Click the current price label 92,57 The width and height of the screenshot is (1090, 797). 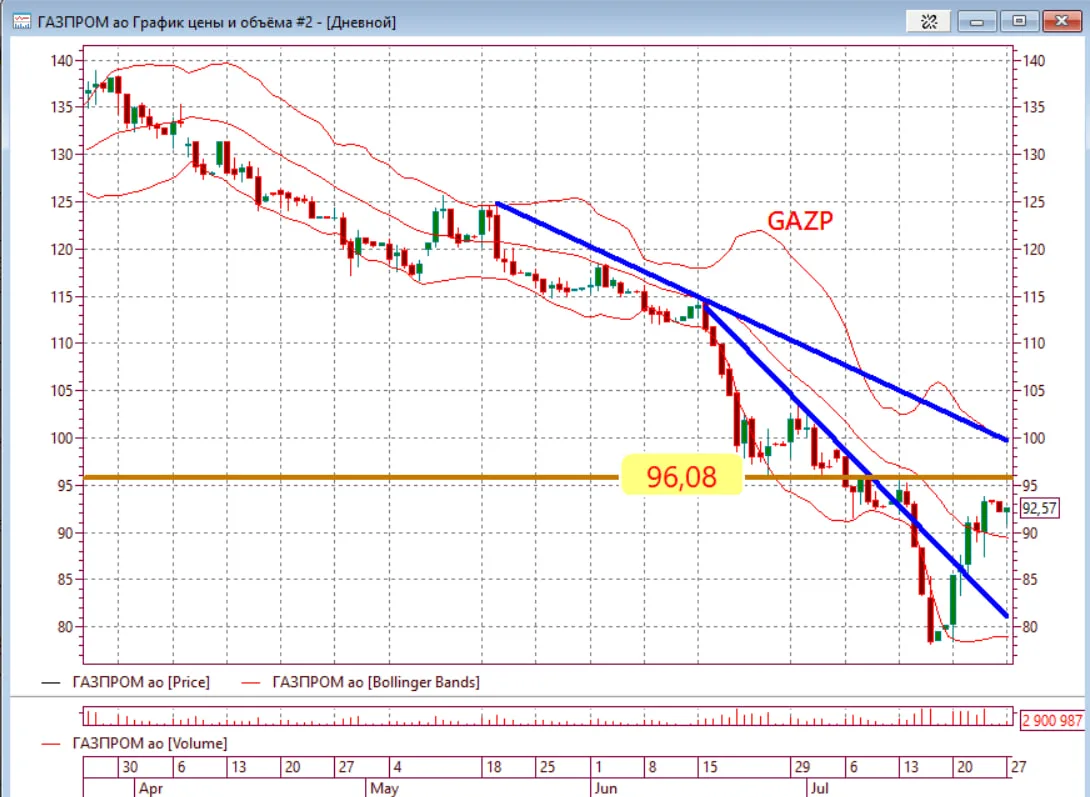[x=1039, y=508]
